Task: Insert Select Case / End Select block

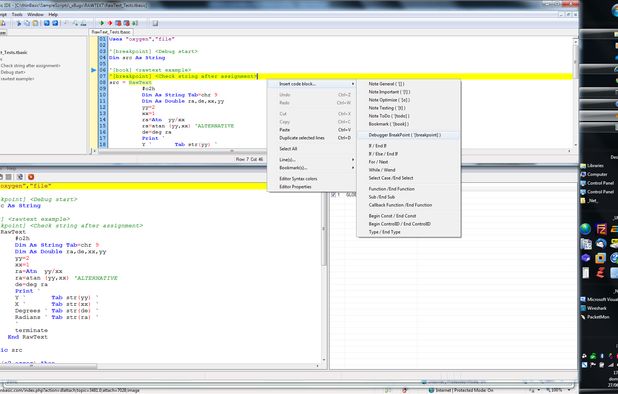Action: point(409,178)
